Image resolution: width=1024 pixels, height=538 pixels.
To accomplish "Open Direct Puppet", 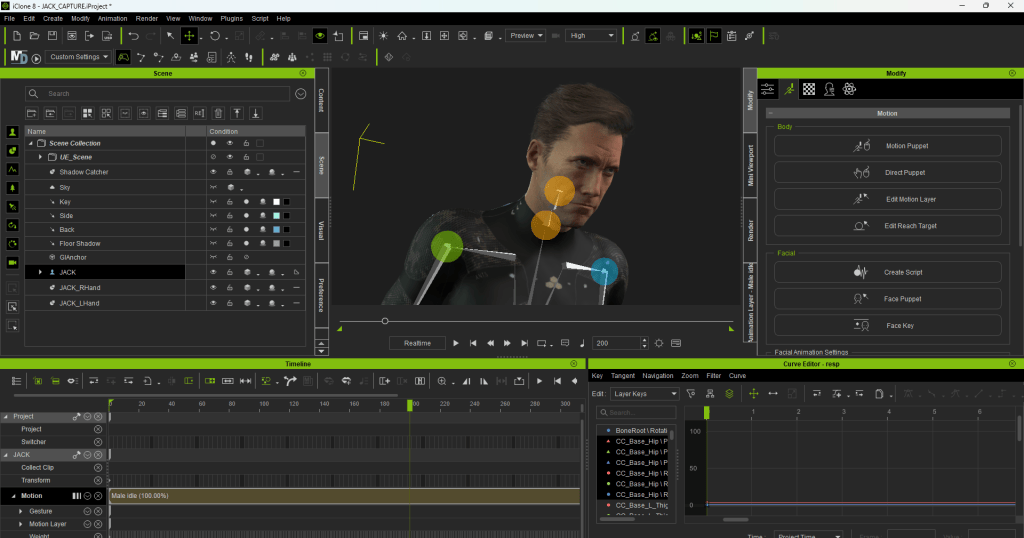I will [888, 172].
